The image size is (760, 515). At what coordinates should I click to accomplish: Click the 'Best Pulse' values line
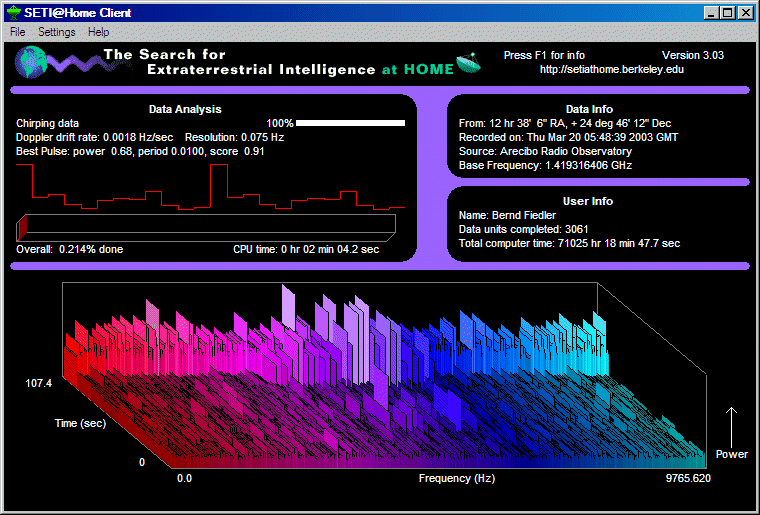tap(140, 152)
